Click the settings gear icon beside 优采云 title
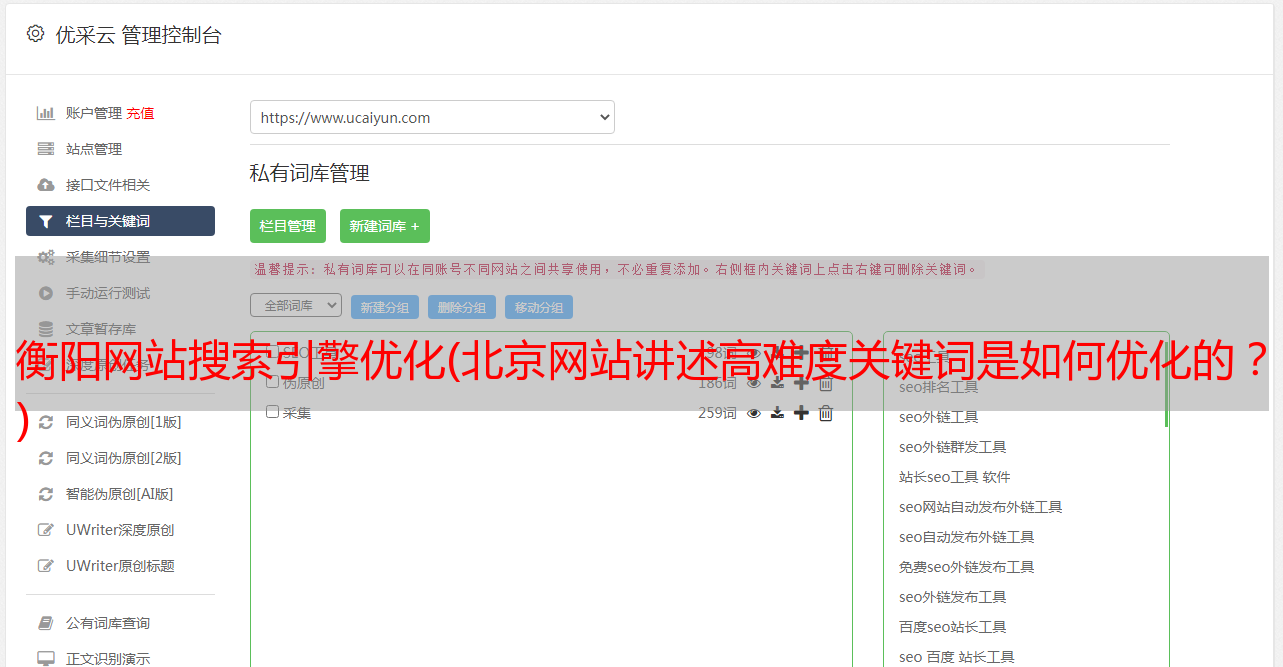The image size is (1283, 667). 36,34
